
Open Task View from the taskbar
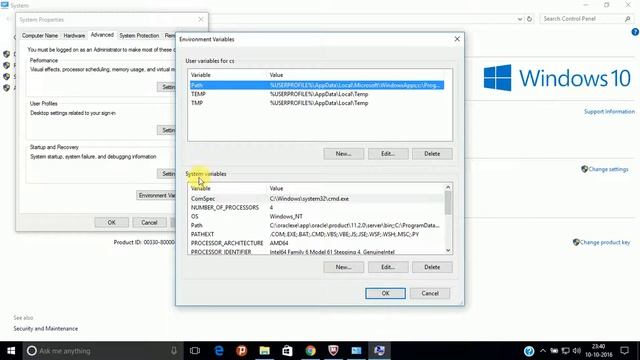(195, 351)
